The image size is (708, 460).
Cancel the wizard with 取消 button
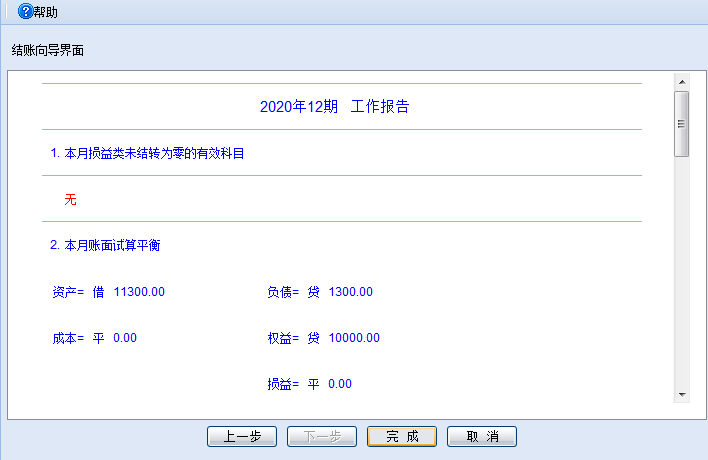(x=482, y=437)
